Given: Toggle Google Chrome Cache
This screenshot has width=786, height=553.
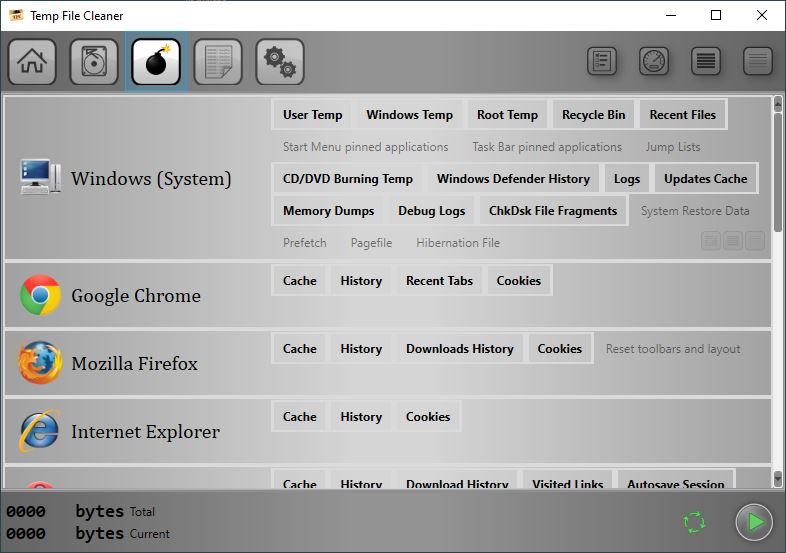Looking at the screenshot, I should pos(299,281).
